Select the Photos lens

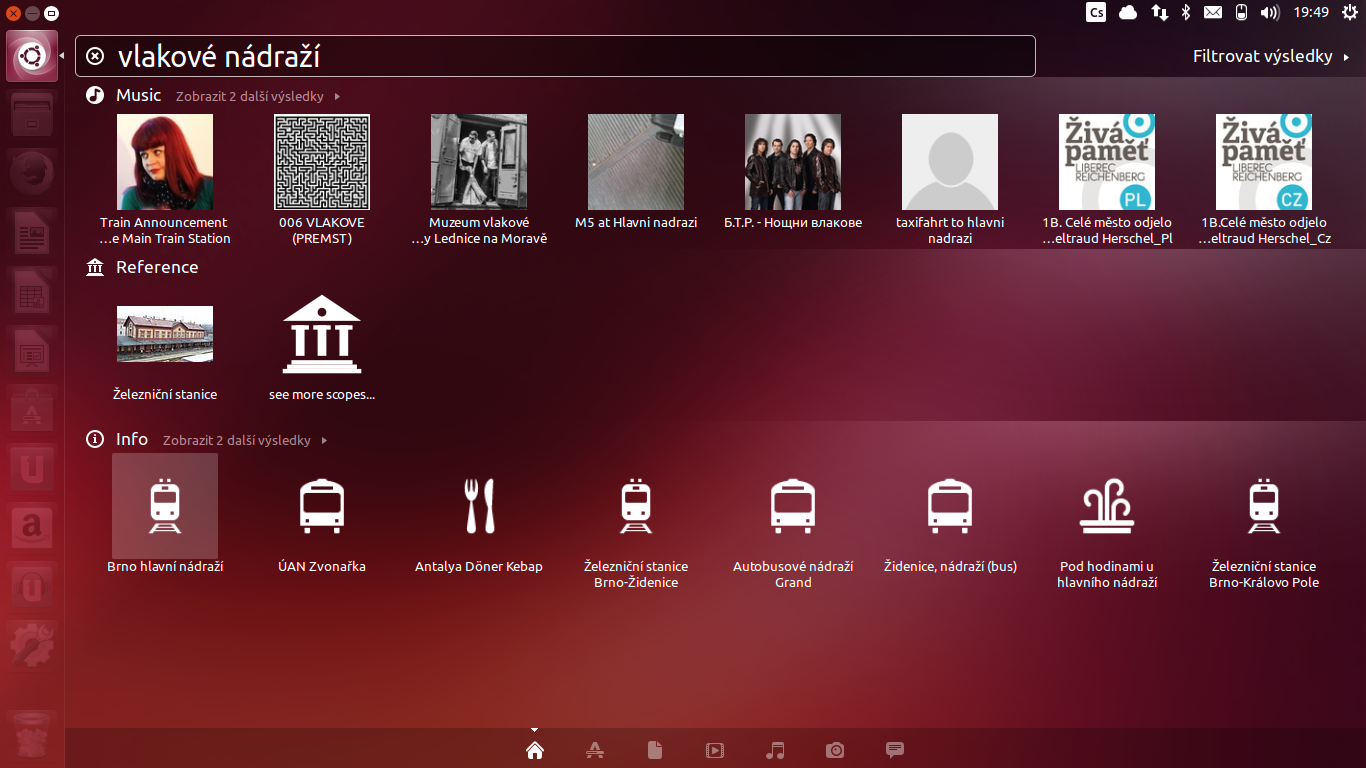click(835, 750)
